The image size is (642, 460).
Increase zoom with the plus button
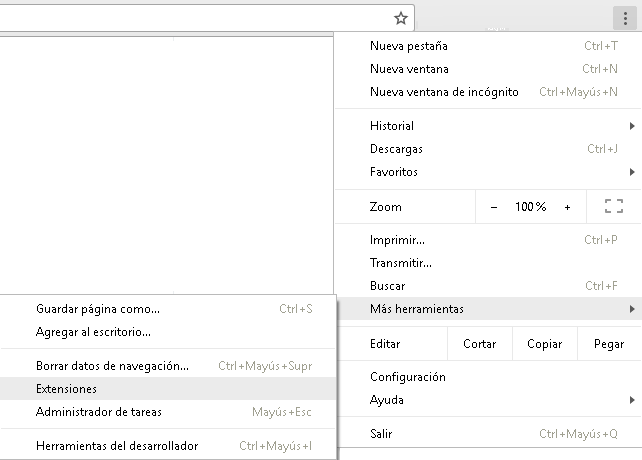pyautogui.click(x=567, y=207)
